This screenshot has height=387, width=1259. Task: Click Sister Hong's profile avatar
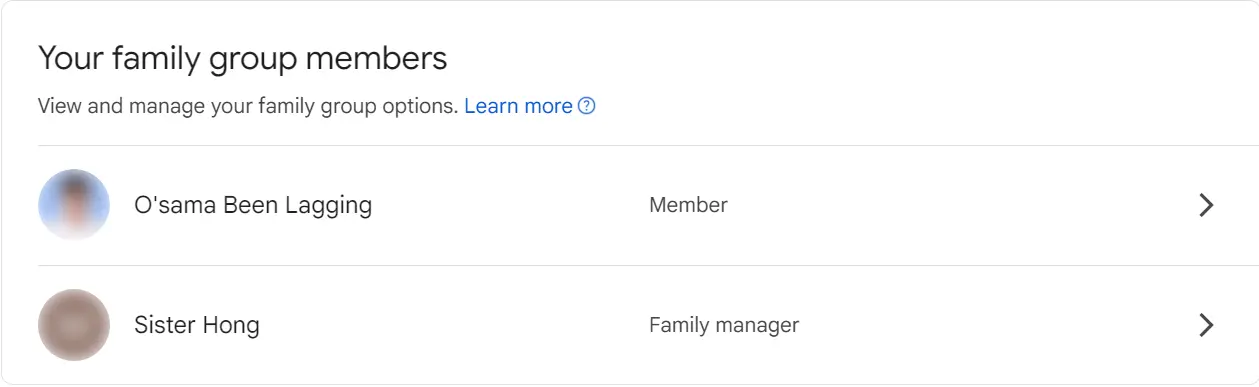point(74,325)
